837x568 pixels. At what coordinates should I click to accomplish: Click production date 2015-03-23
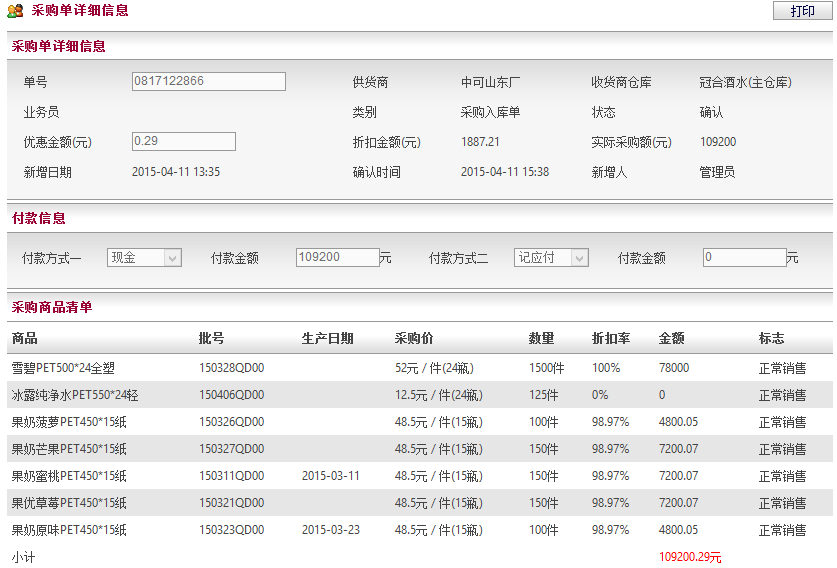(x=331, y=530)
